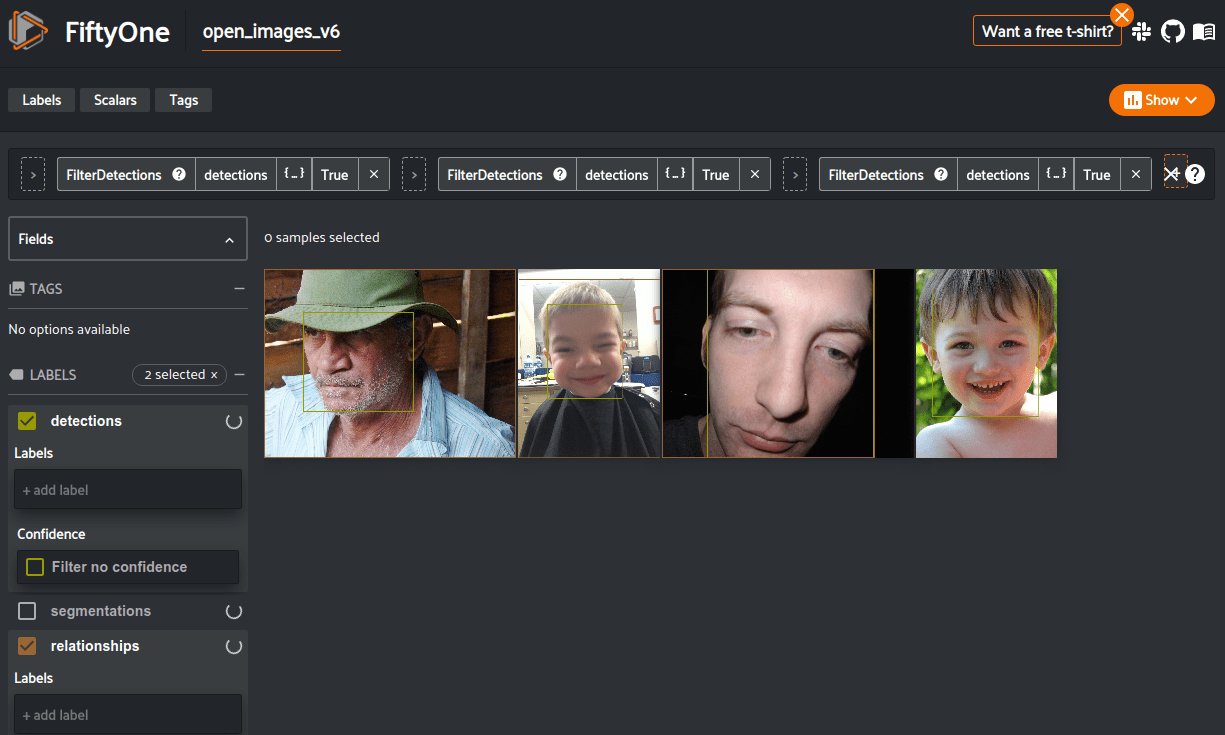Open view bar help question mark
1225x735 pixels.
coord(1195,174)
